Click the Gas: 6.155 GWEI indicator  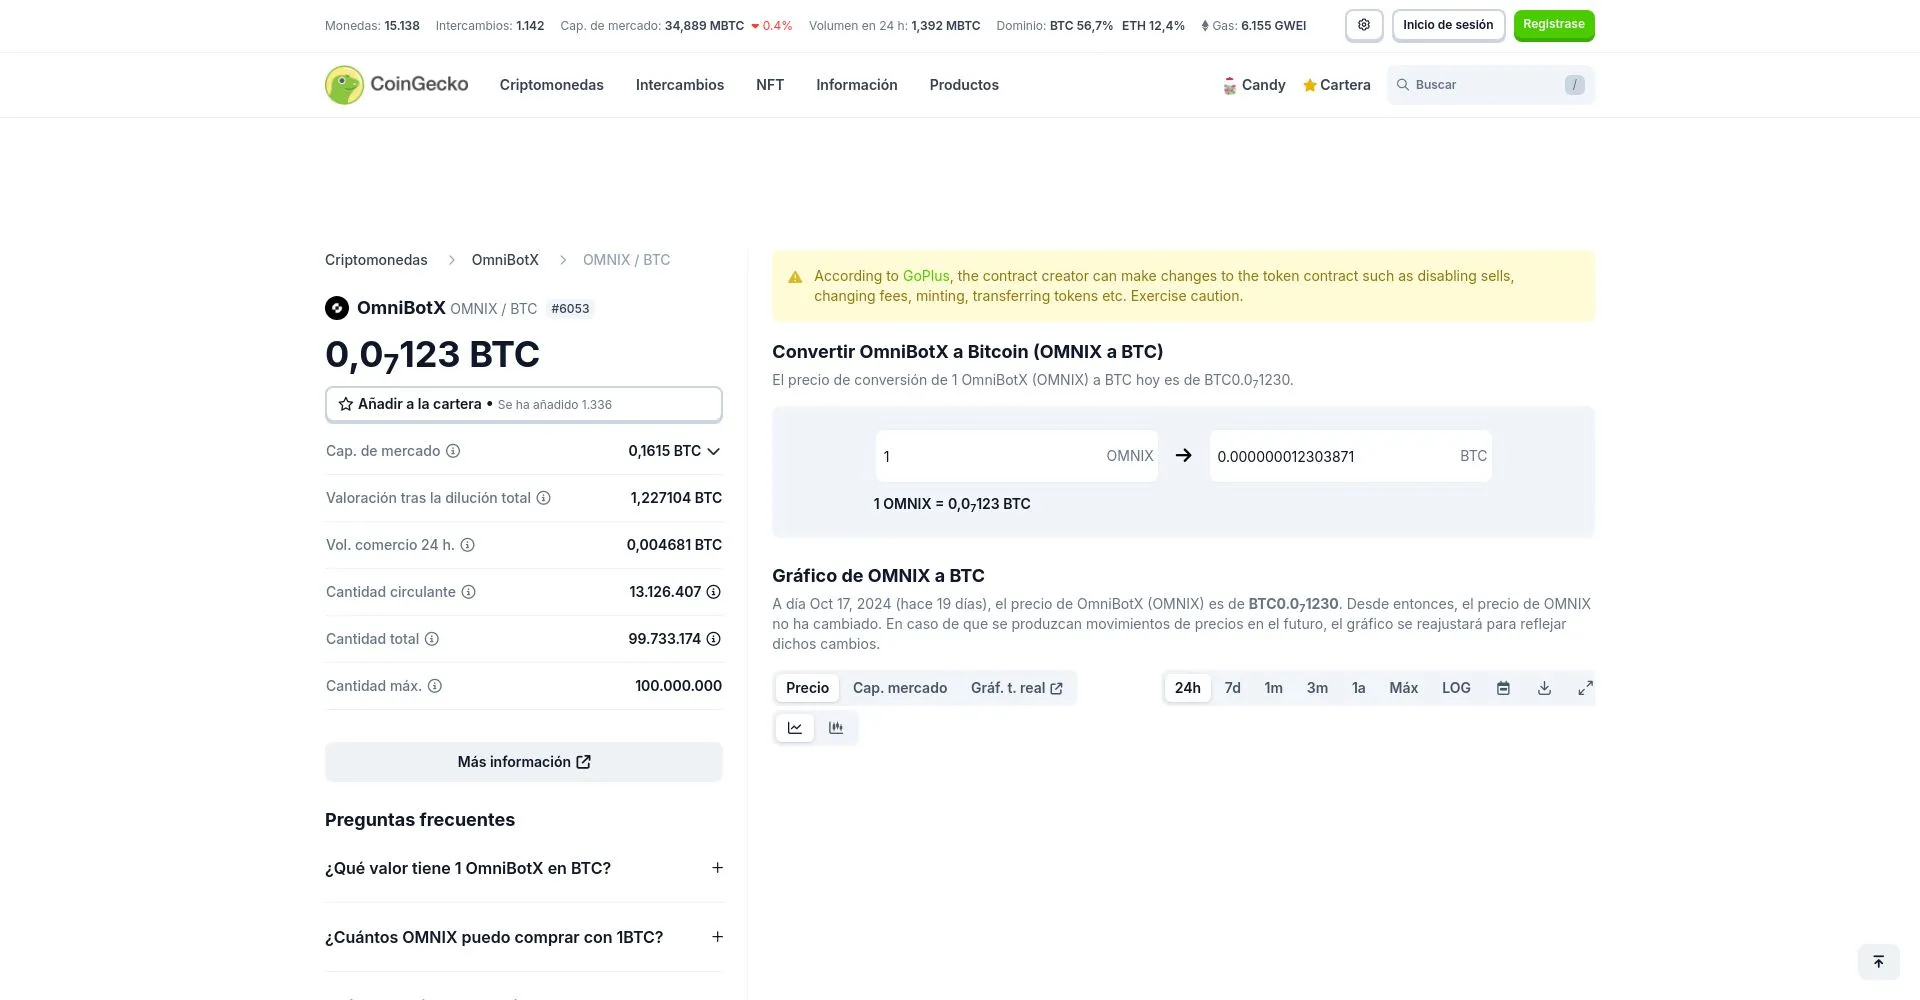pyautogui.click(x=1254, y=26)
